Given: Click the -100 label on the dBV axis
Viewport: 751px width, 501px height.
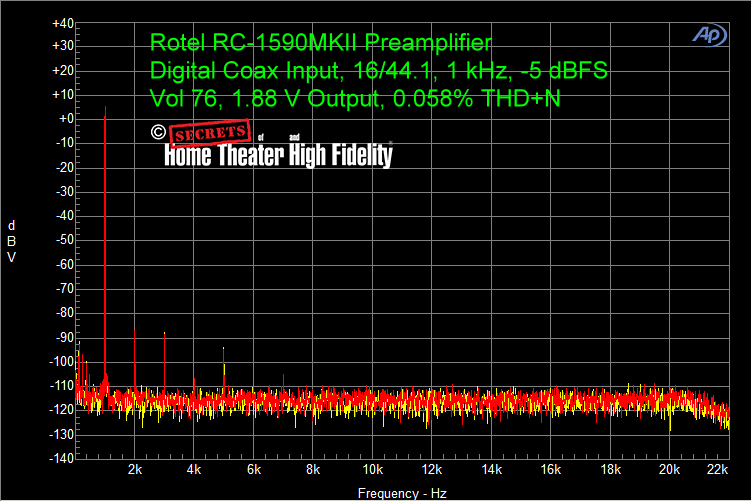Looking at the screenshot, I should click(62, 361).
